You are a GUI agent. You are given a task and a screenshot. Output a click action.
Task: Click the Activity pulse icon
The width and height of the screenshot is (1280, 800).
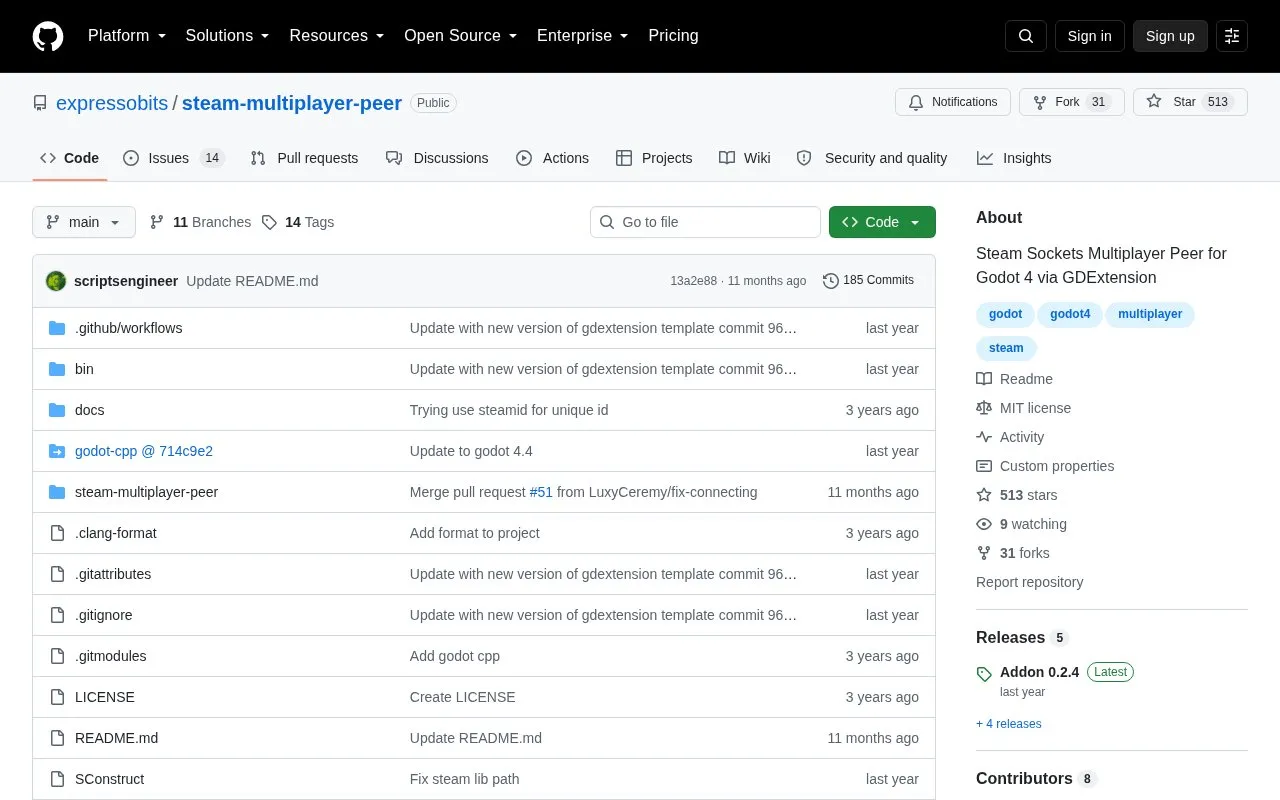tap(984, 437)
